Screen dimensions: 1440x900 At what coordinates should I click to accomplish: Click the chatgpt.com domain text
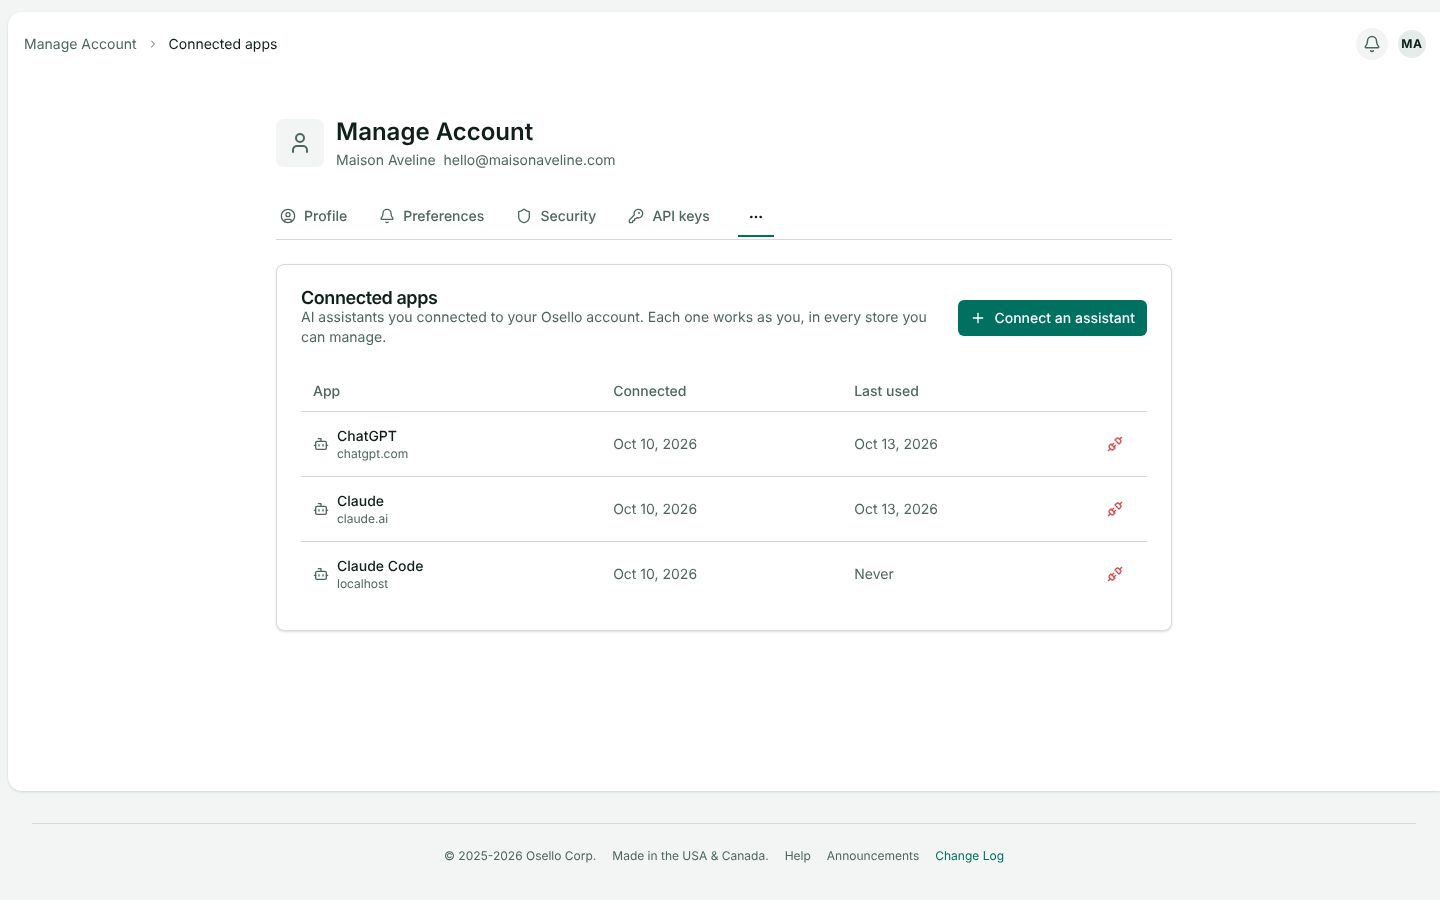tap(372, 454)
